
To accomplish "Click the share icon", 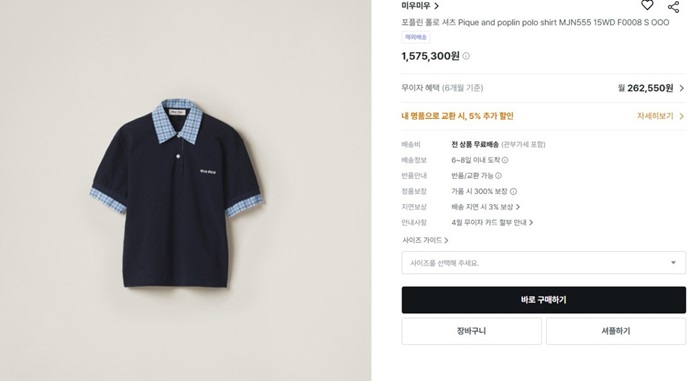I will click(673, 7).
